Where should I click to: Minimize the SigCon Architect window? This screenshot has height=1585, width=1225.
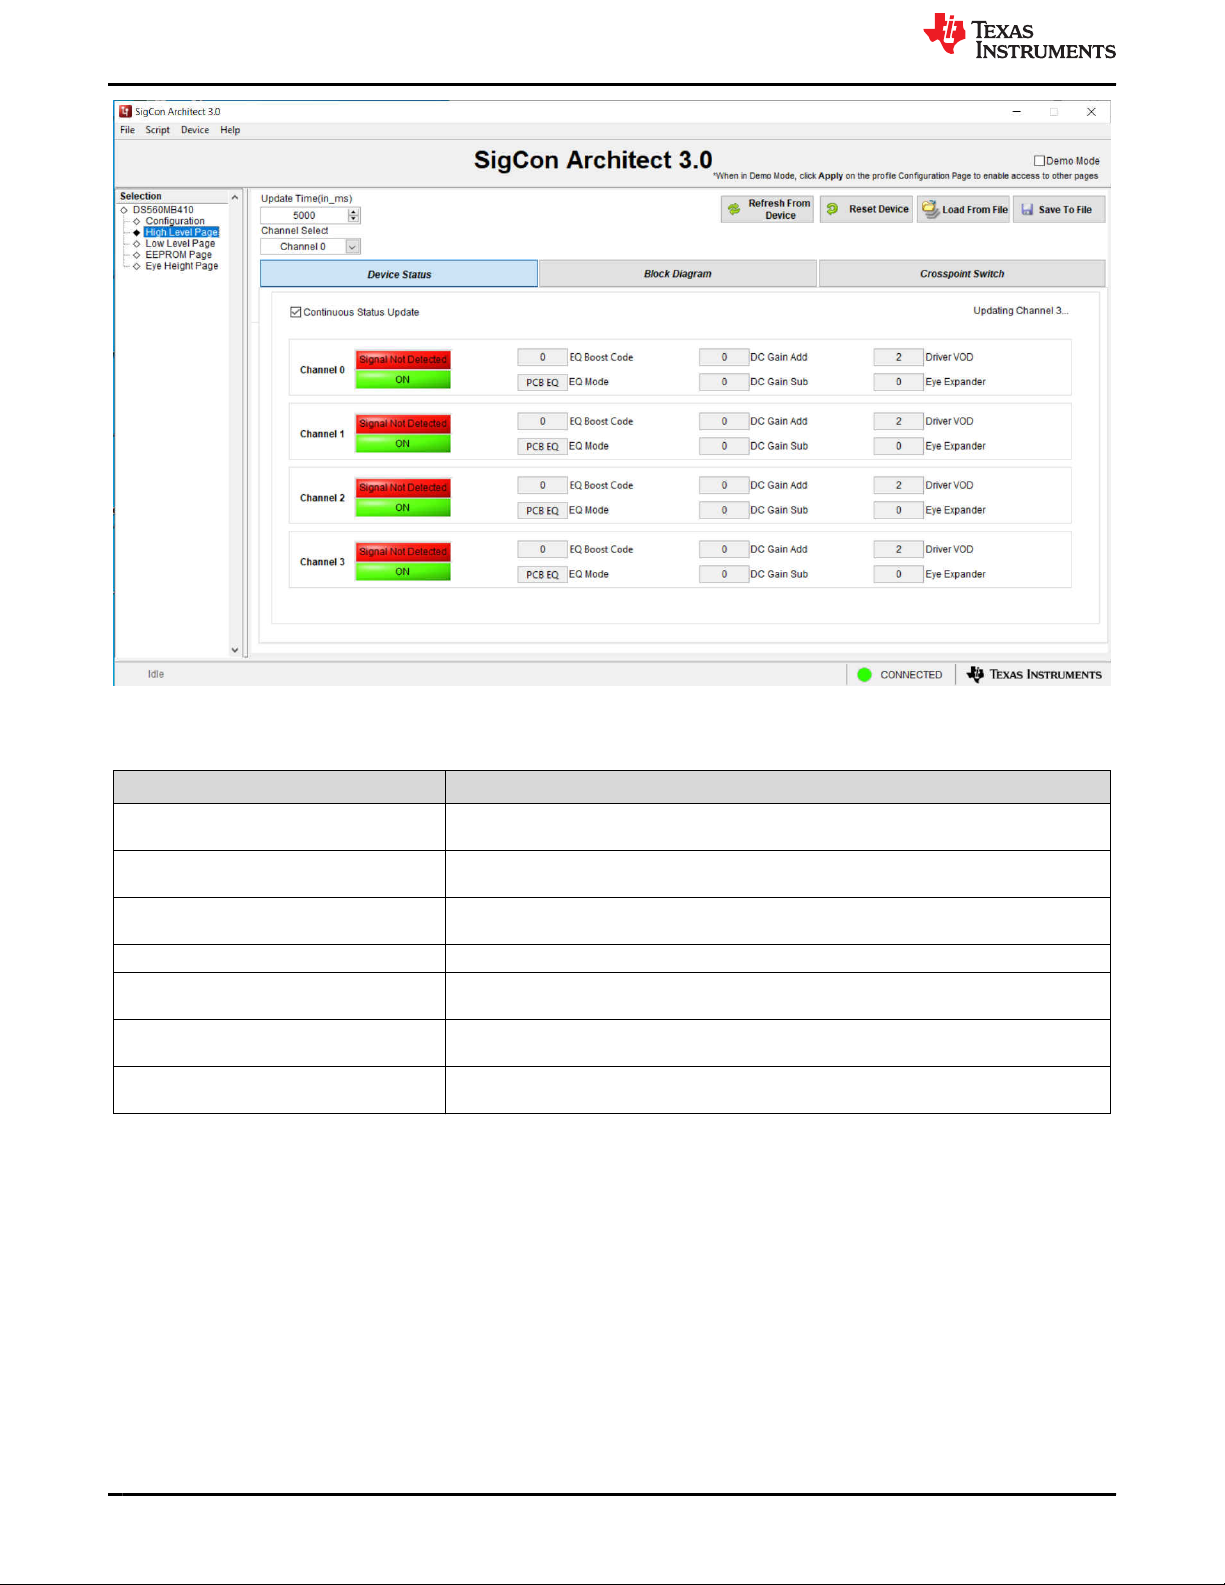click(1016, 112)
